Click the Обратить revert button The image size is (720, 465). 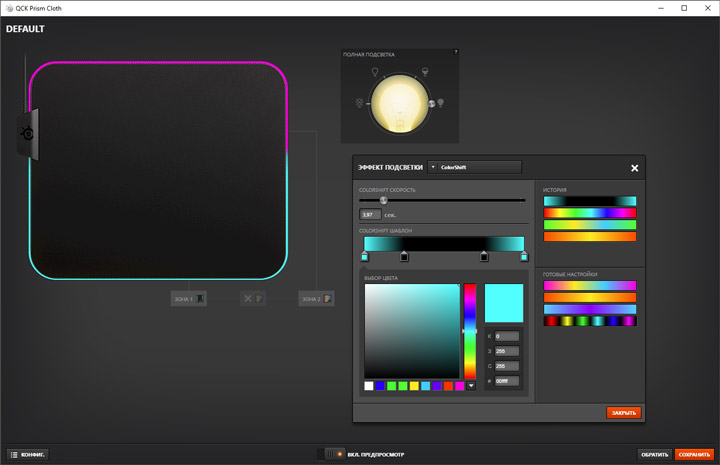click(654, 454)
